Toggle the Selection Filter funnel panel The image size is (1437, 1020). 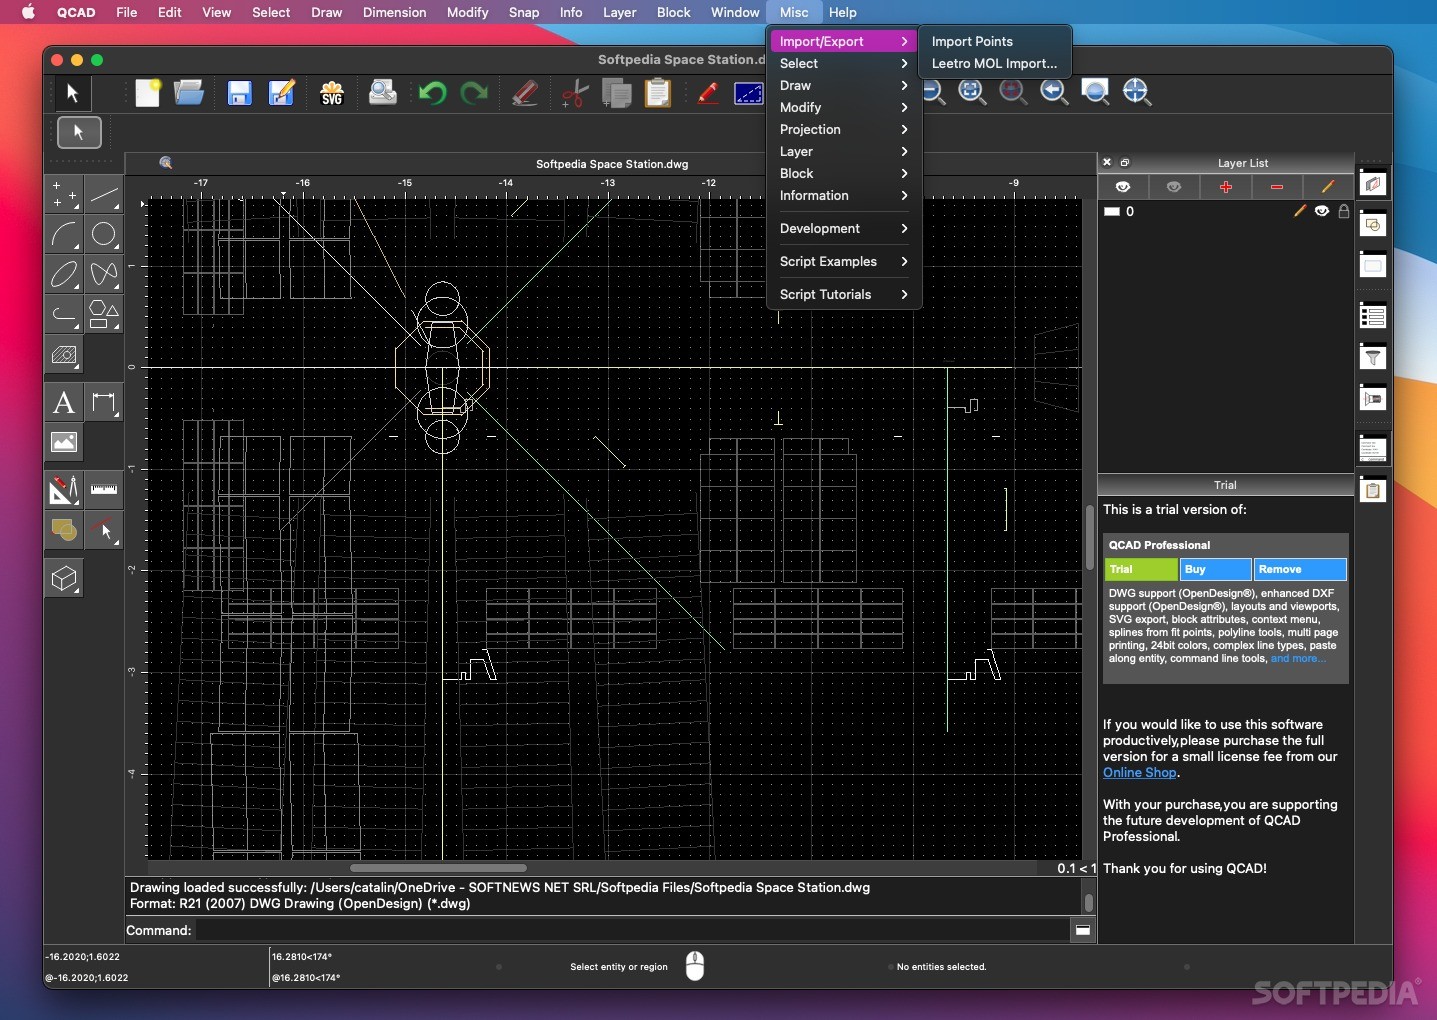(1373, 357)
